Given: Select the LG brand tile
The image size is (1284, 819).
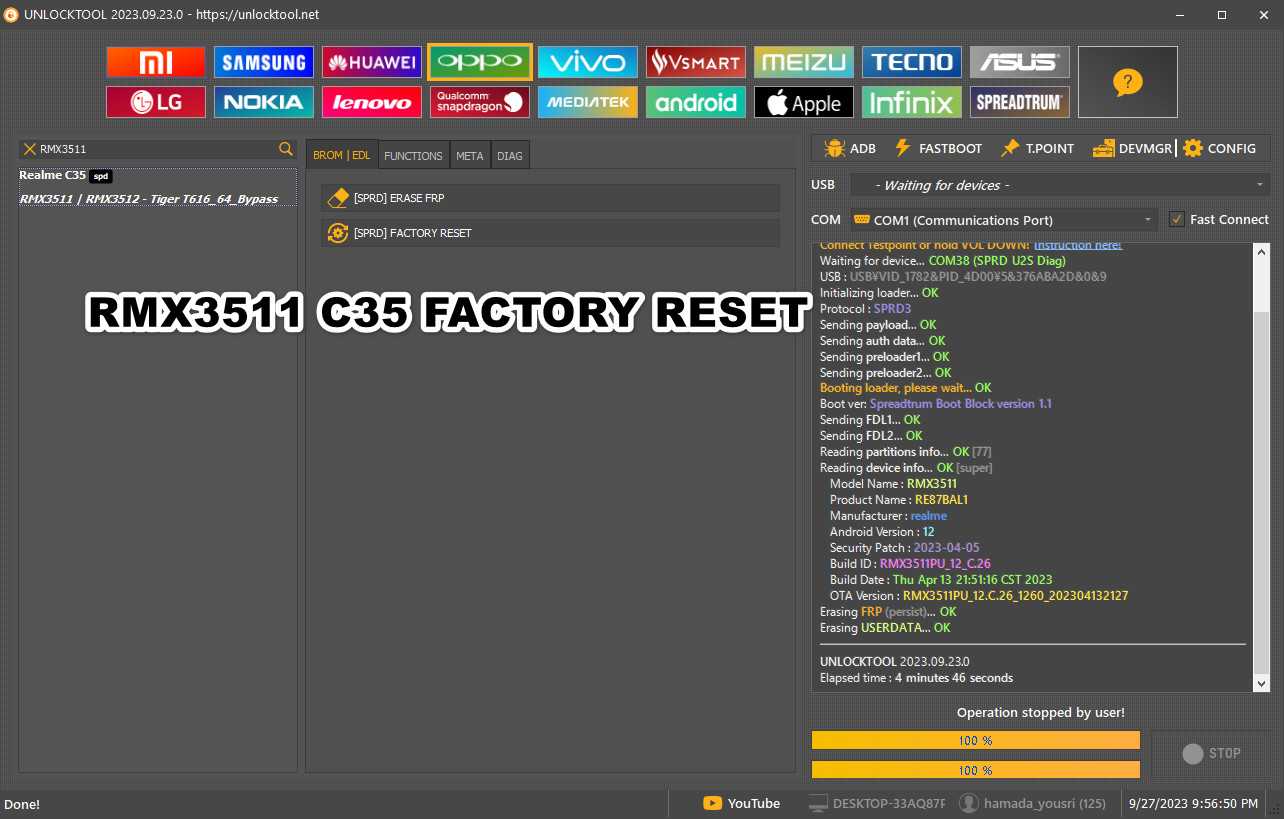Looking at the screenshot, I should point(156,102).
